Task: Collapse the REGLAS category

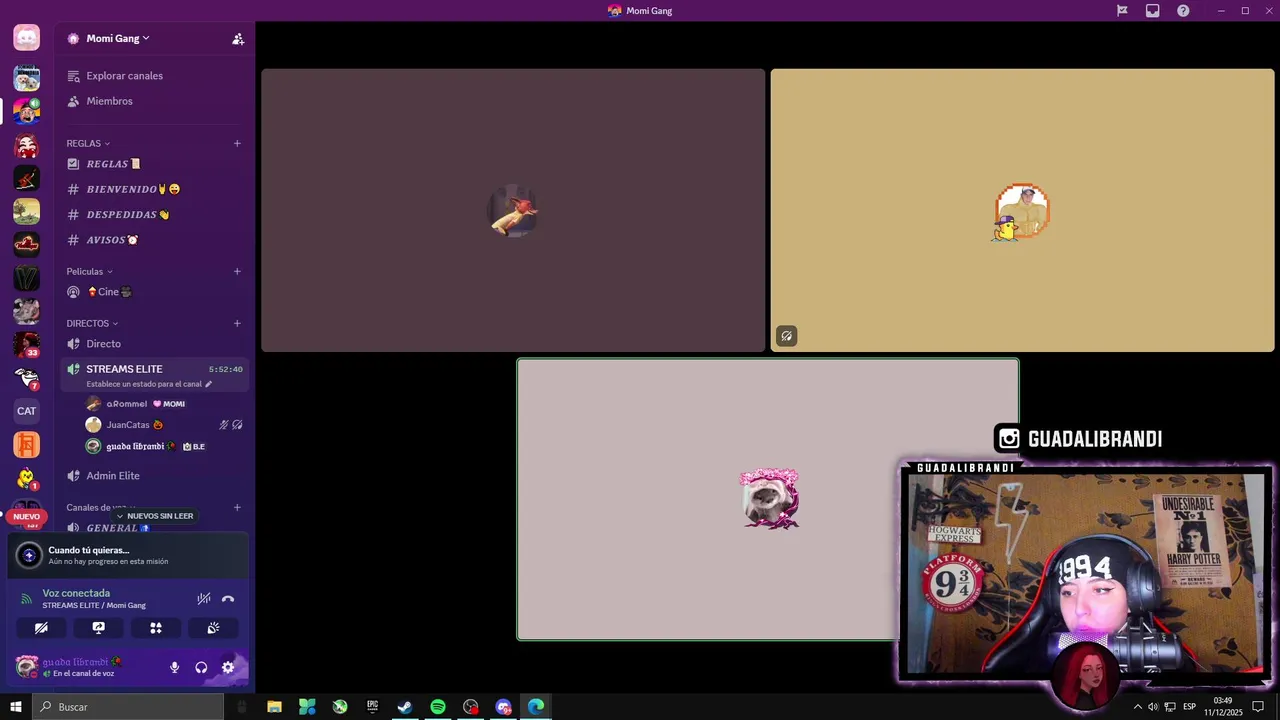Action: (88, 143)
